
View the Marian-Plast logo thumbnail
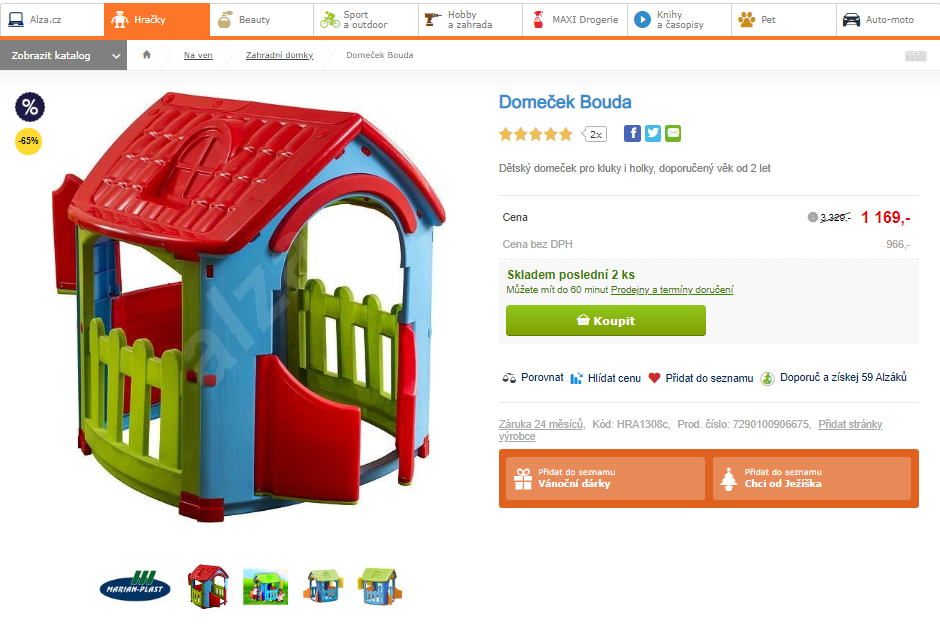click(x=135, y=586)
